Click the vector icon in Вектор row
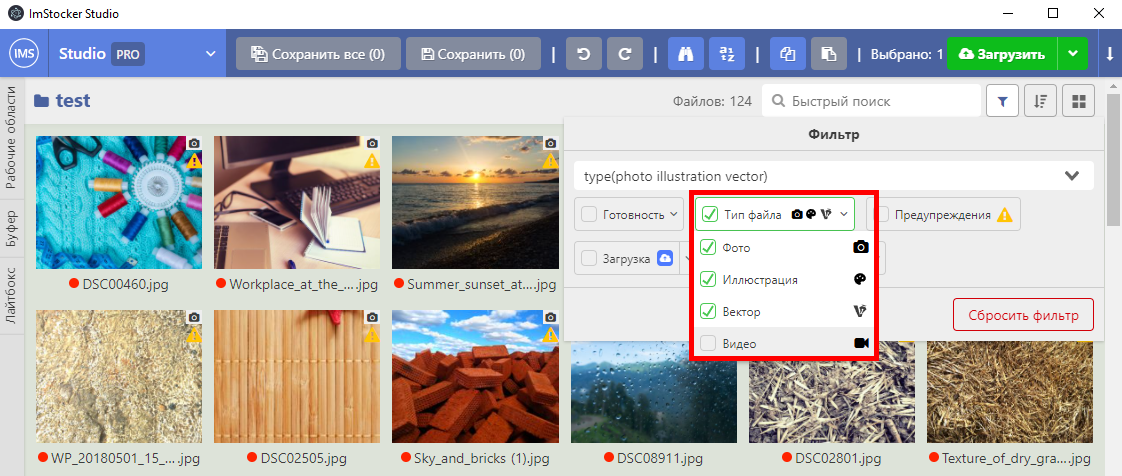The height and width of the screenshot is (476, 1122). point(861,311)
